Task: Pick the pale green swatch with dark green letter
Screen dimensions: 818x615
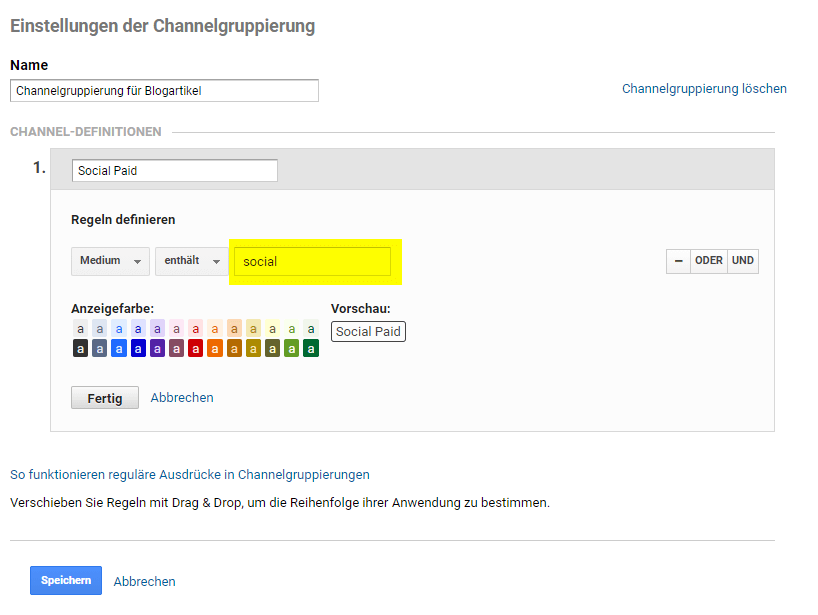Action: (311, 329)
